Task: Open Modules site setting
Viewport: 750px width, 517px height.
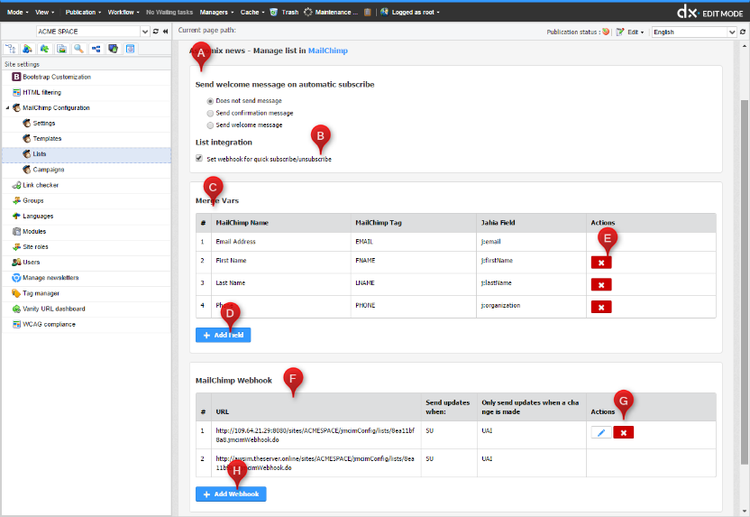Action: (x=34, y=231)
